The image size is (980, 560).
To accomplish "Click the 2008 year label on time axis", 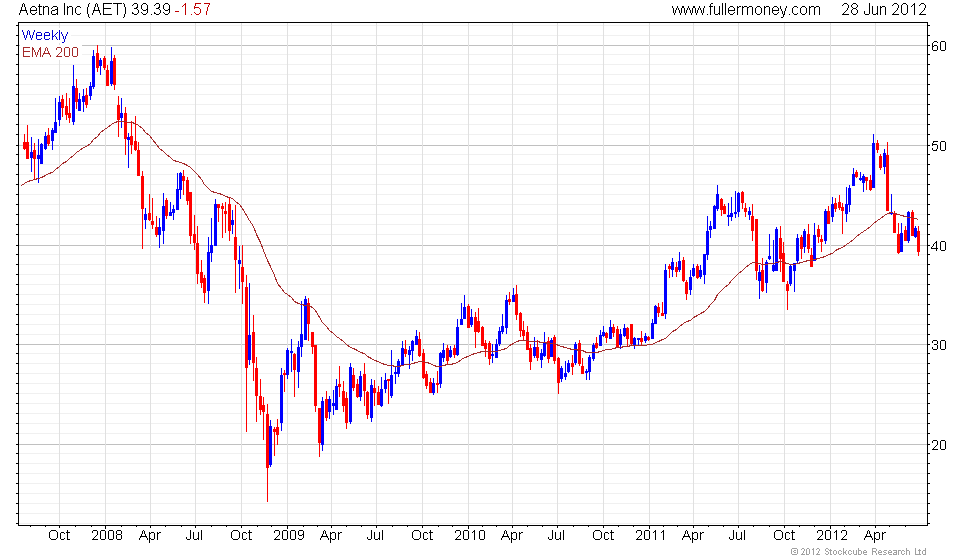I will click(x=106, y=536).
